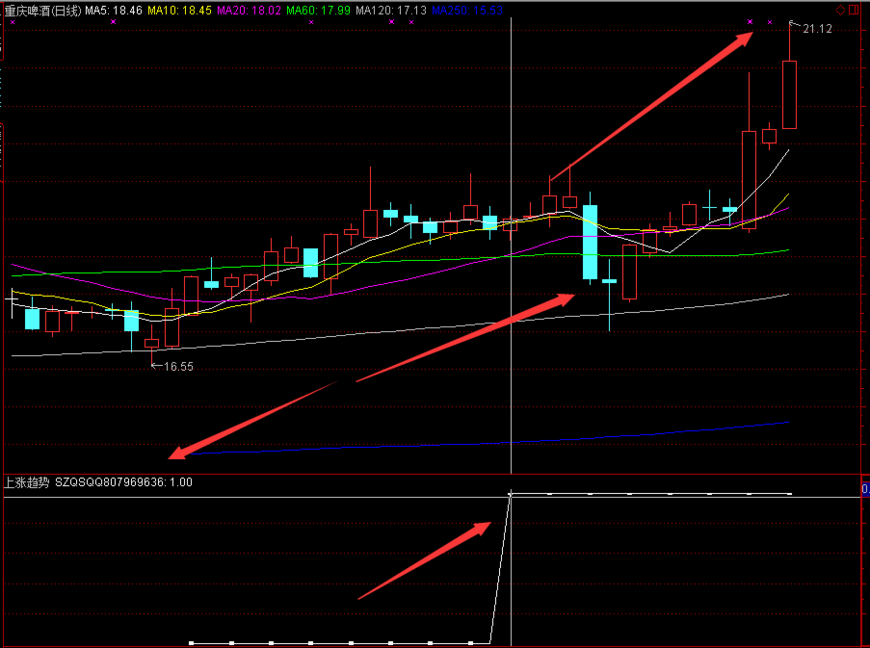Click the purple X marker beneath the stock title
Viewport: 870px width, 648px height.
pyautogui.click(x=13, y=22)
